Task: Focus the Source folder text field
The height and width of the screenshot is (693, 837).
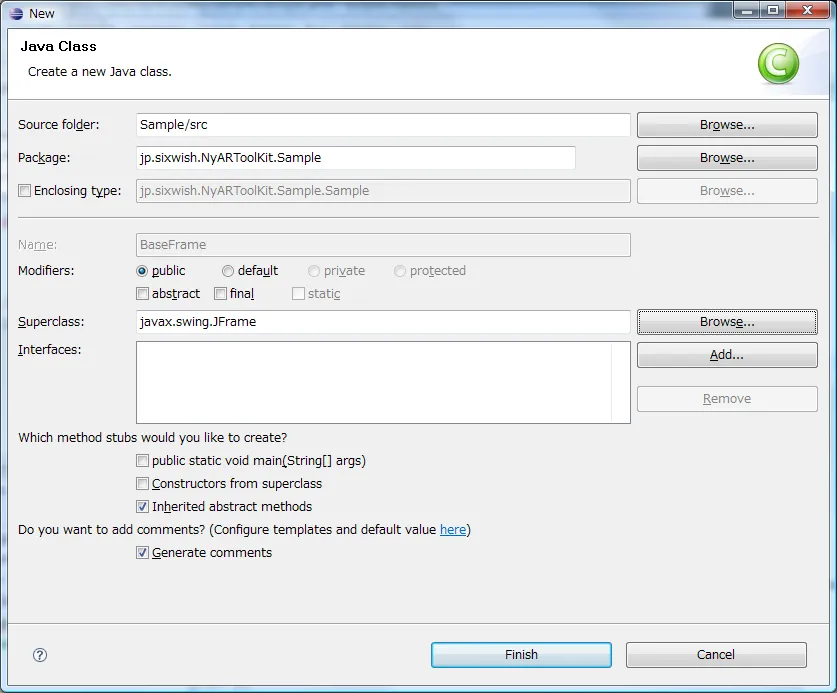Action: 383,125
